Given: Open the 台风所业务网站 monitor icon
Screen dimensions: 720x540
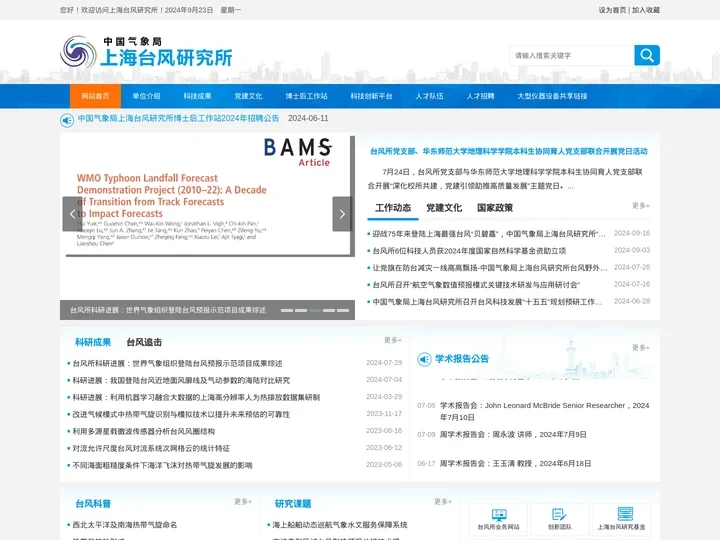Looking at the screenshot, I should tap(499, 519).
